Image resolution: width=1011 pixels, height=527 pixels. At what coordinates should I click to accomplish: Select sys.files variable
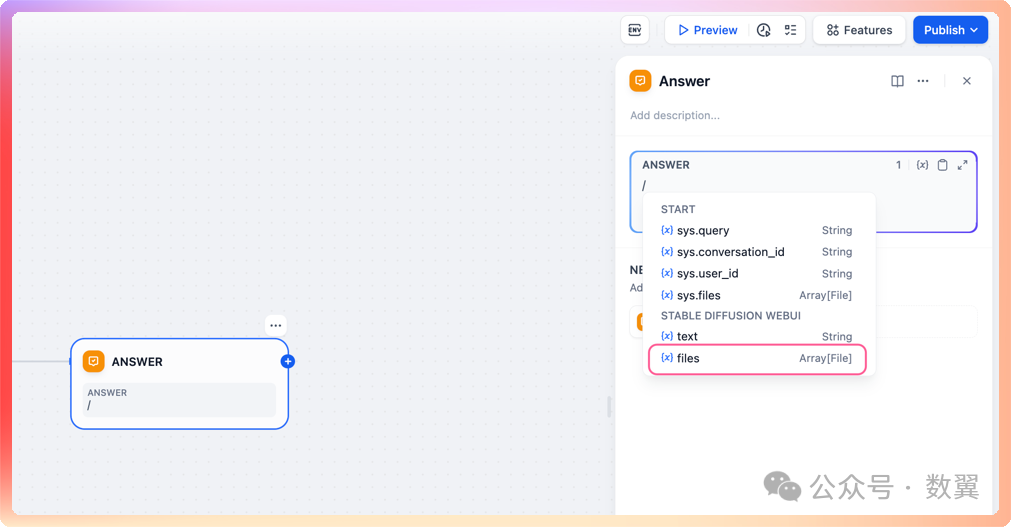tap(757, 295)
